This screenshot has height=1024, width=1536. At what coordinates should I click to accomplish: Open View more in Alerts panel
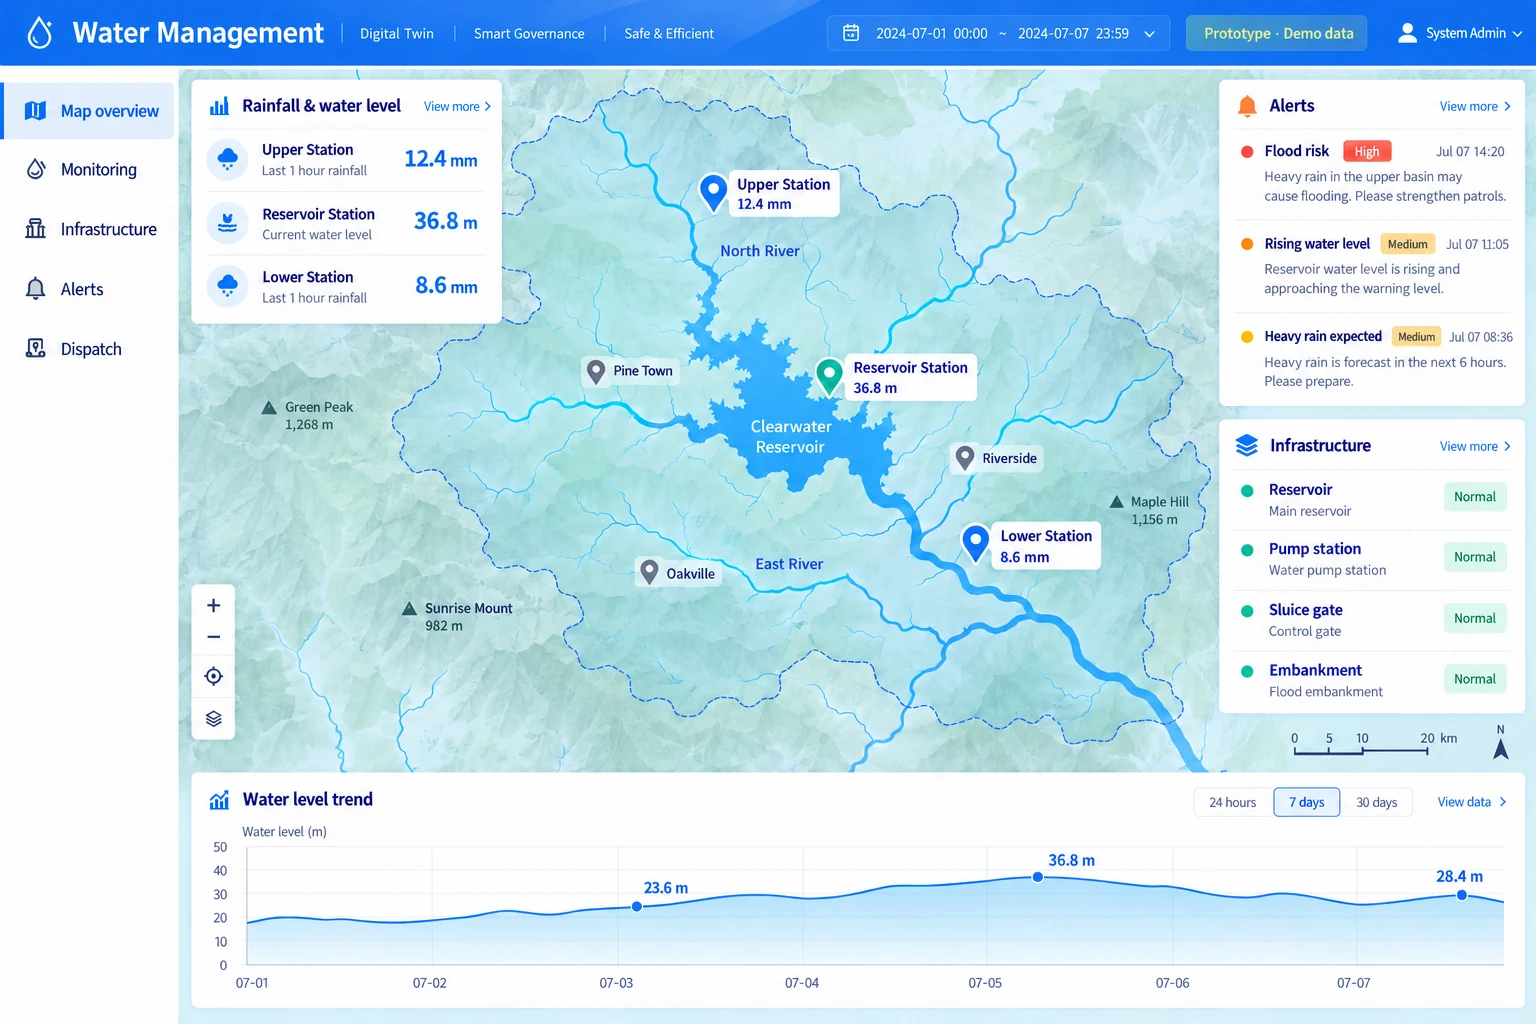click(1475, 106)
